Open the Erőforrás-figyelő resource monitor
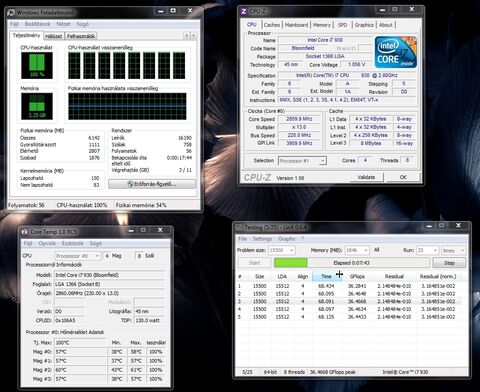The width and height of the screenshot is (480, 392). point(152,184)
